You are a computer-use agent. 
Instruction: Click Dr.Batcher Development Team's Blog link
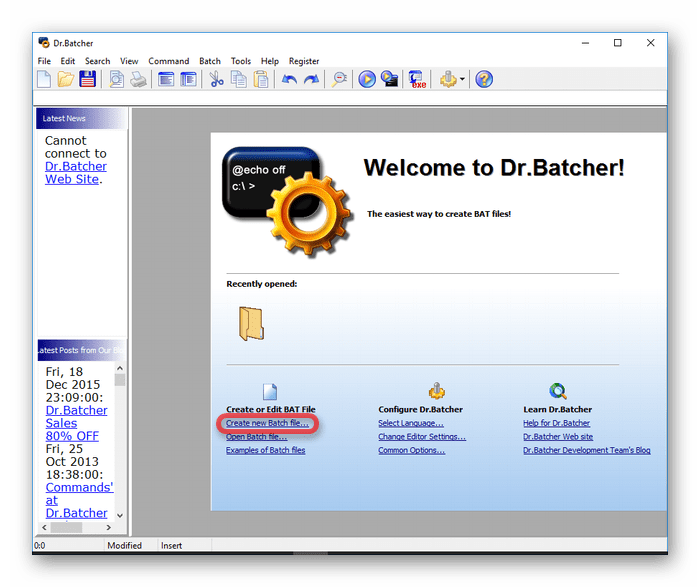(x=587, y=450)
